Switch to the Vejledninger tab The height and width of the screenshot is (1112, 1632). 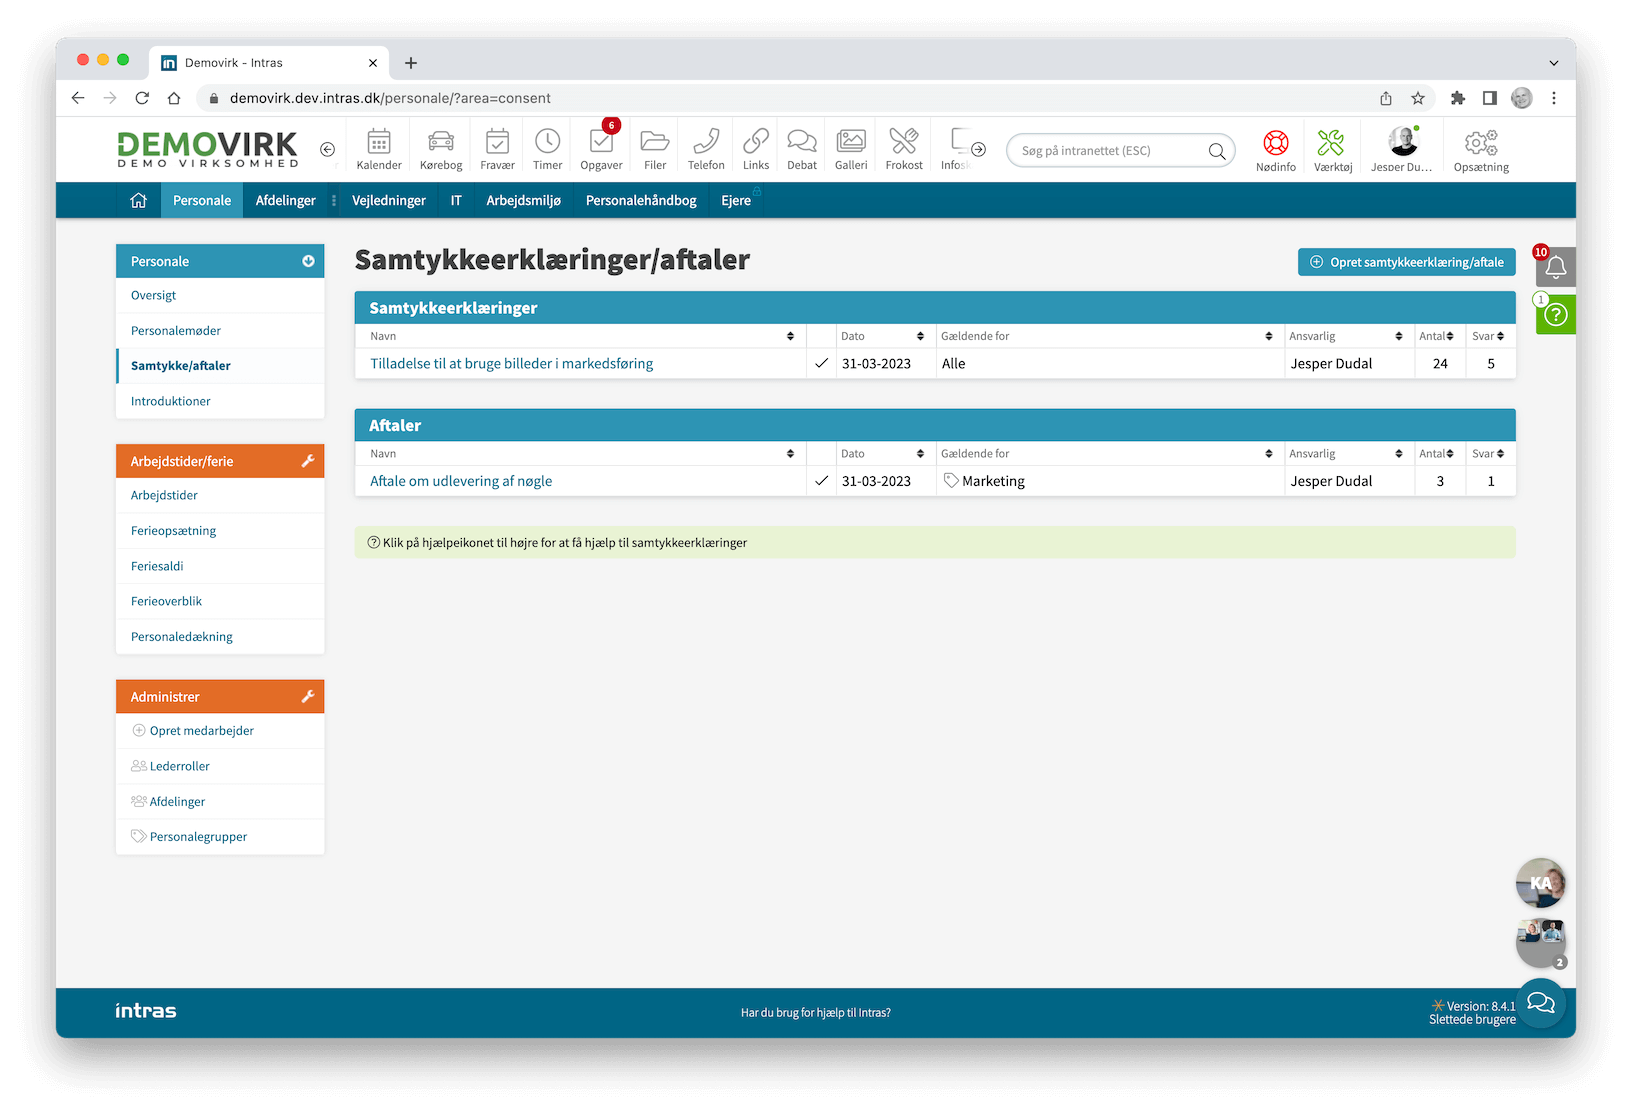(389, 200)
